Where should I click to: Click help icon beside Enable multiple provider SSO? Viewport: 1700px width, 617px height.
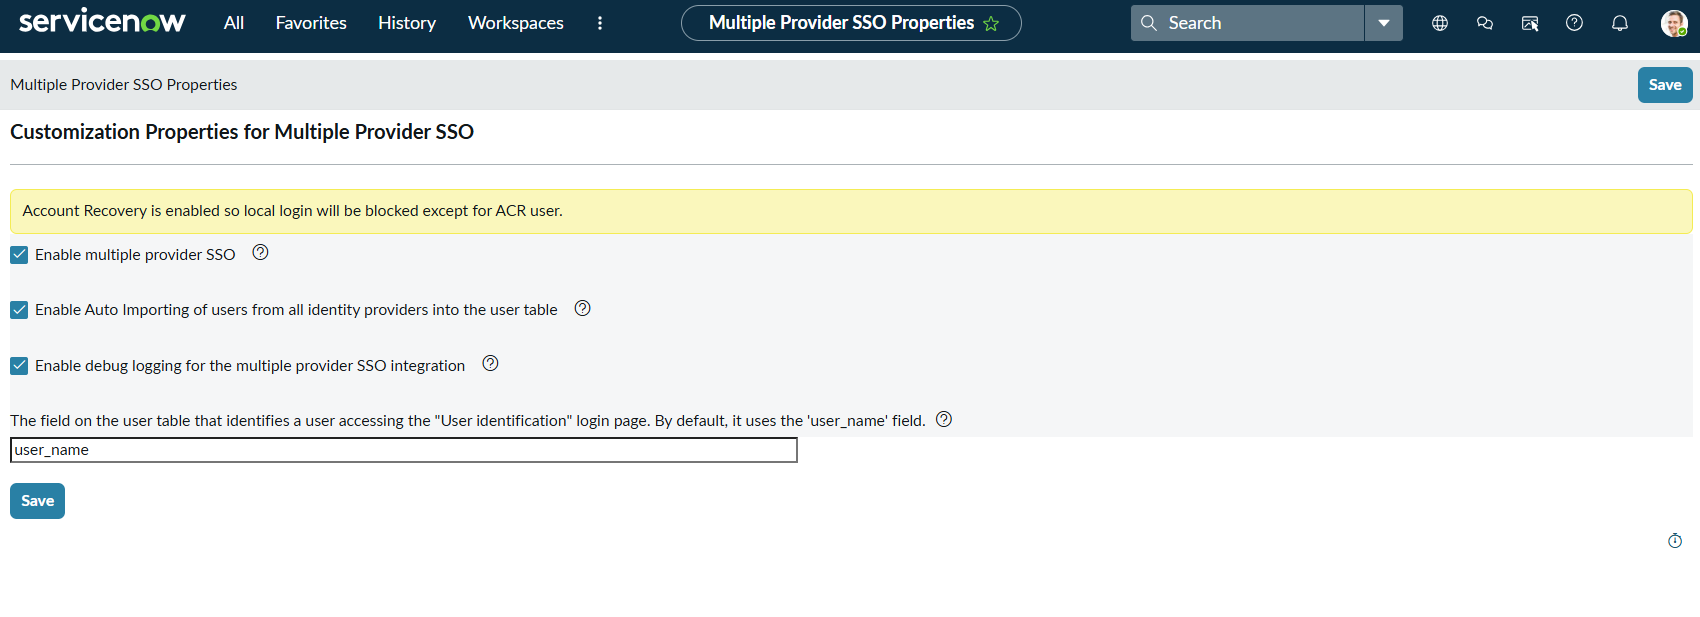(260, 253)
